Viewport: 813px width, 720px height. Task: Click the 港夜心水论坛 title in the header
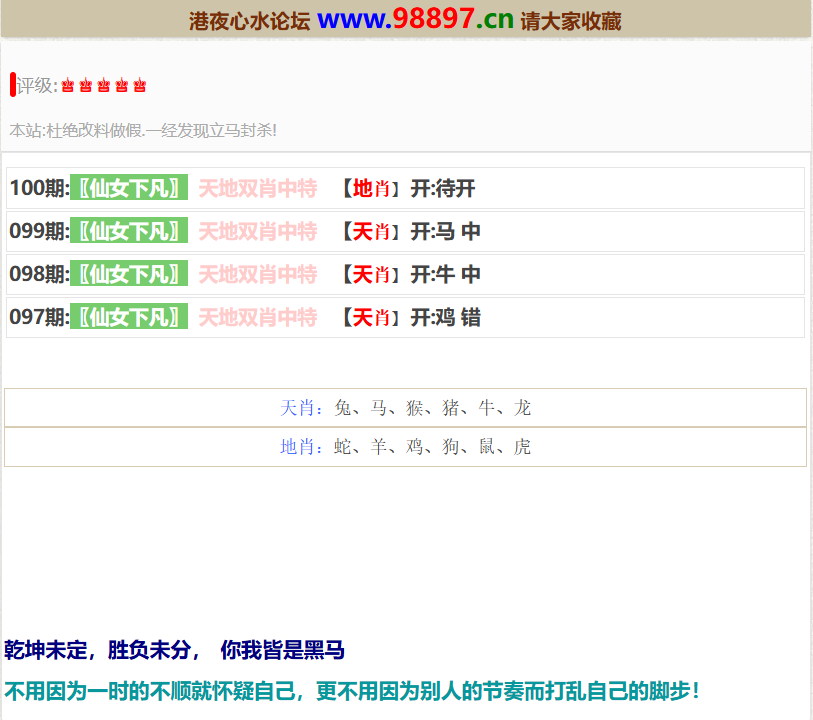pos(249,21)
